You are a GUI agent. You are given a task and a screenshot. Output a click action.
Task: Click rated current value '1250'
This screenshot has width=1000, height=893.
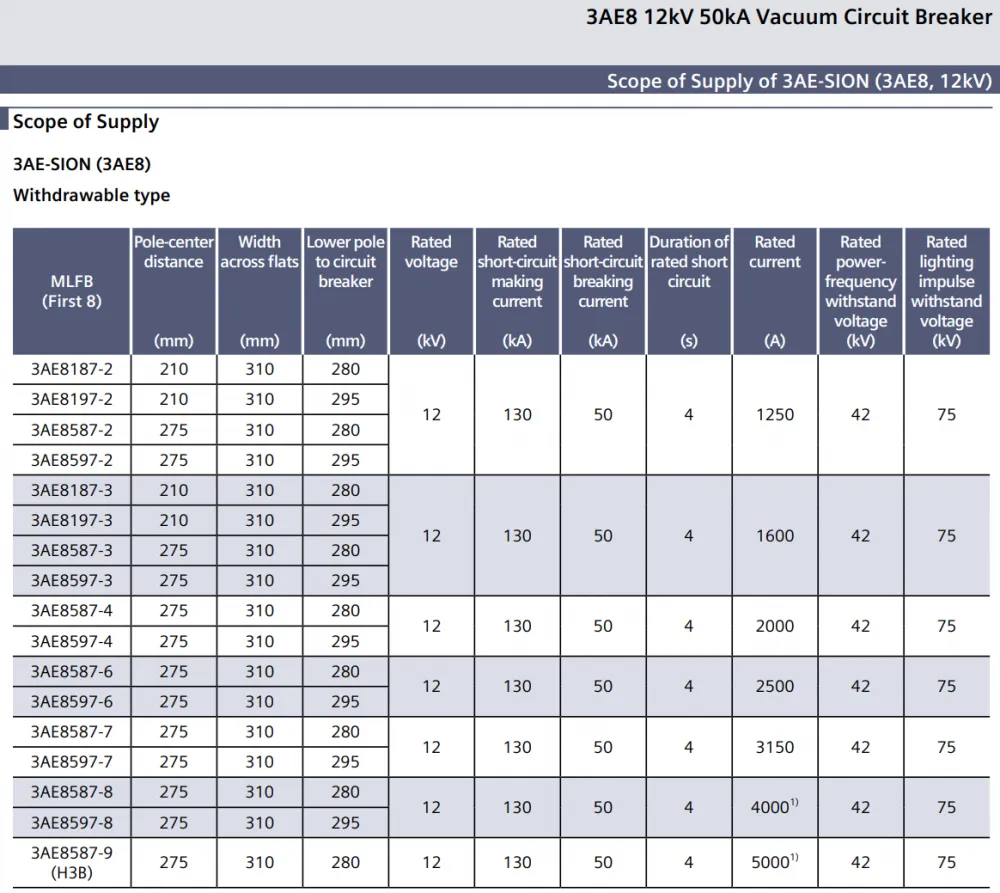pyautogui.click(x=775, y=415)
